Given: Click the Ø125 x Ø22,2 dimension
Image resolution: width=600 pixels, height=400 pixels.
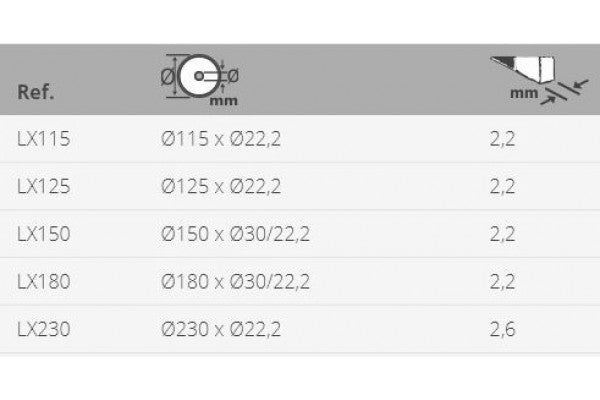Looking at the screenshot, I should point(221,187).
